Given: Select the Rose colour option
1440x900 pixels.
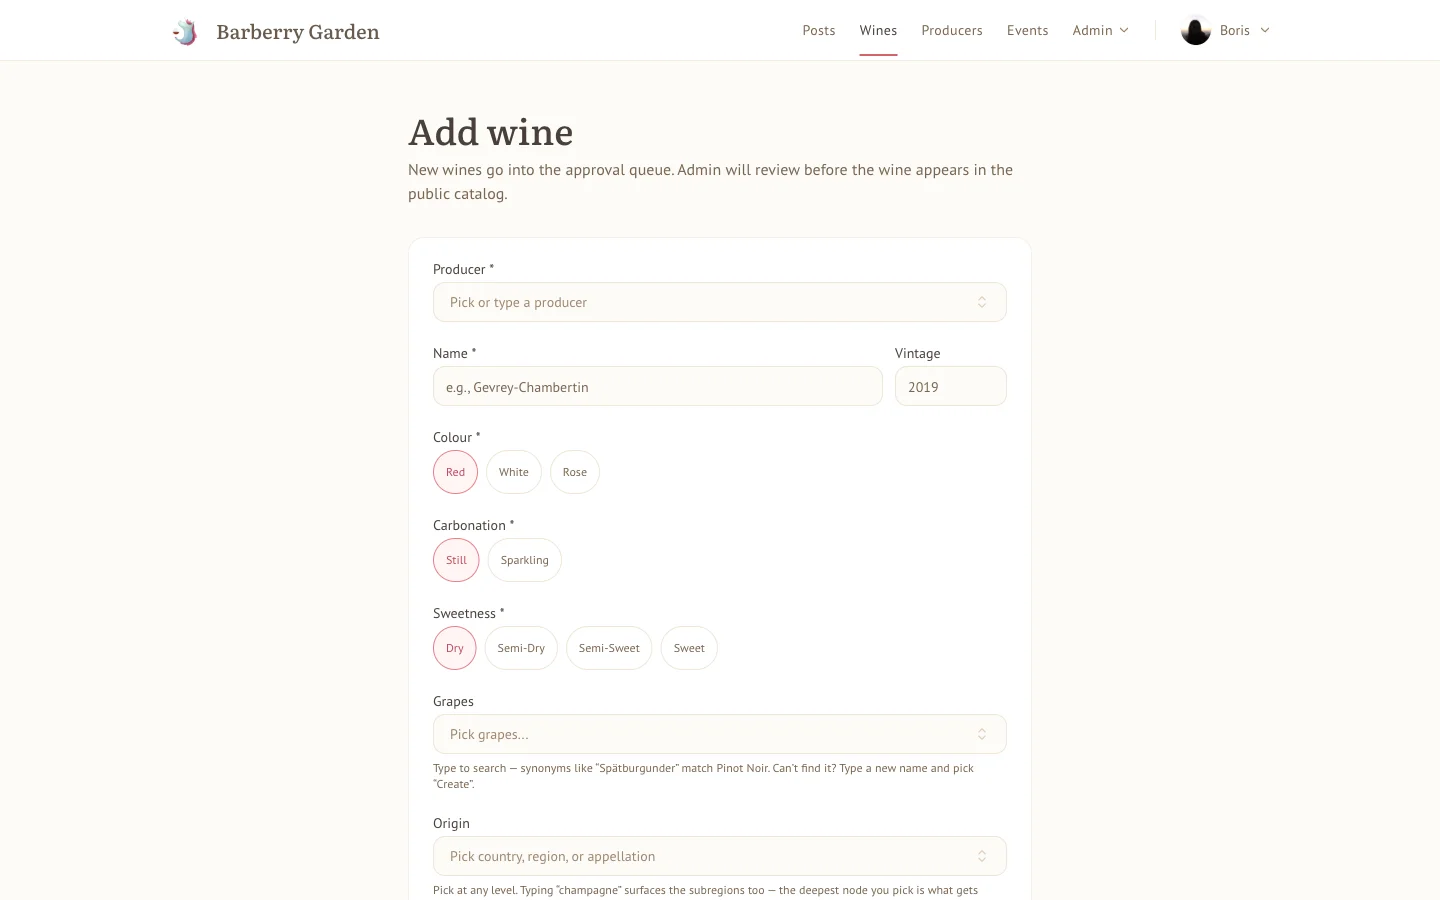Looking at the screenshot, I should click(x=574, y=471).
